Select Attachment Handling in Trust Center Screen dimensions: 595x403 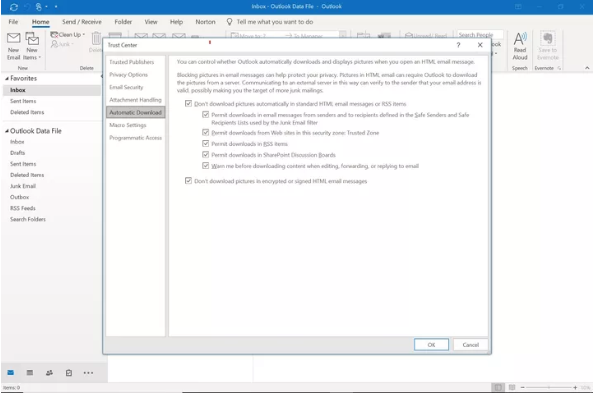[135, 100]
